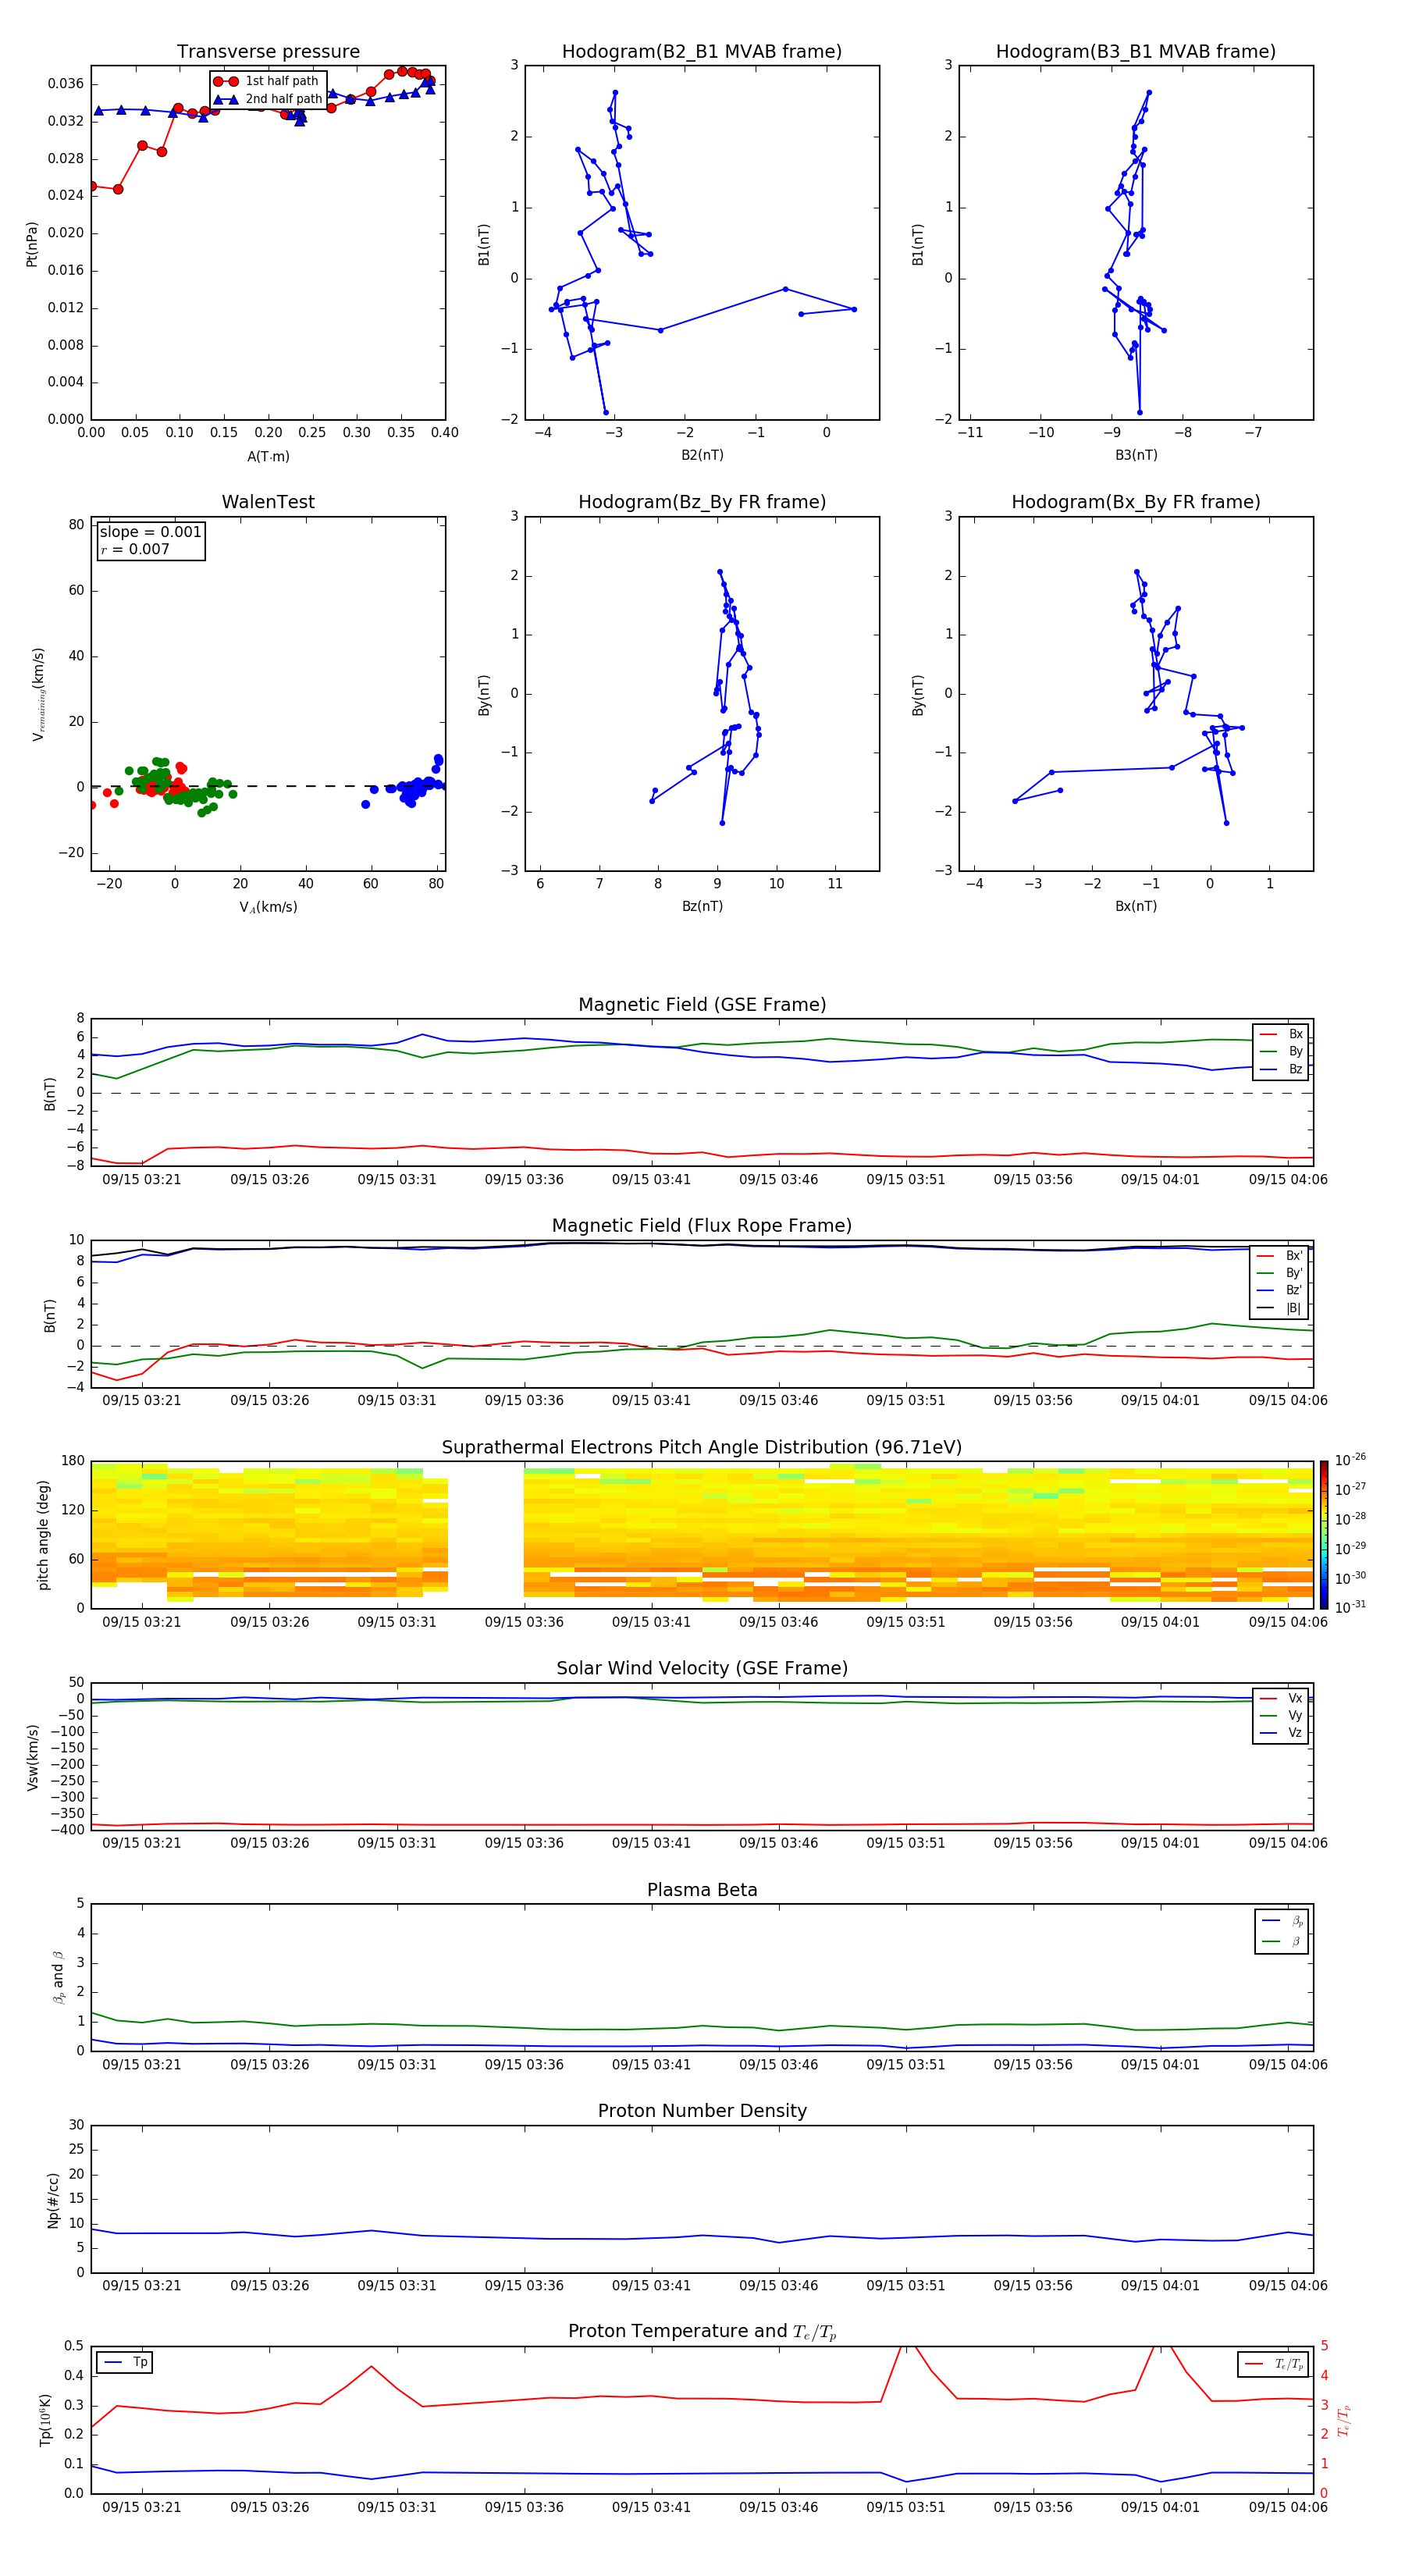1405x2576 pixels.
Task: Click the 'Transverse pressure' plot title
Action: click(x=268, y=52)
